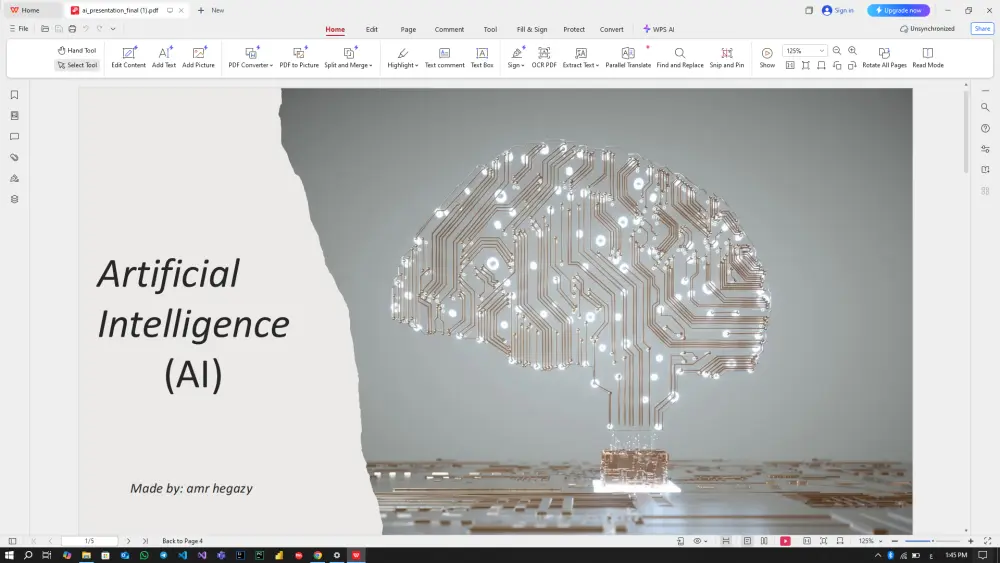Open WPS AI assistant
Image resolution: width=1000 pixels, height=563 pixels.
coord(659,29)
